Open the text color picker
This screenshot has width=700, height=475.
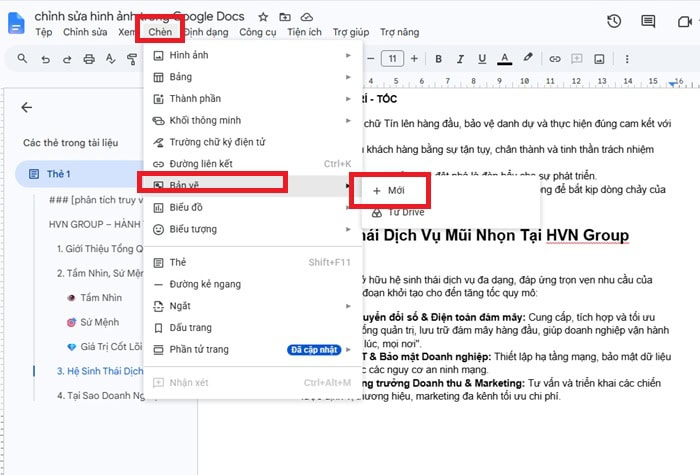(504, 59)
